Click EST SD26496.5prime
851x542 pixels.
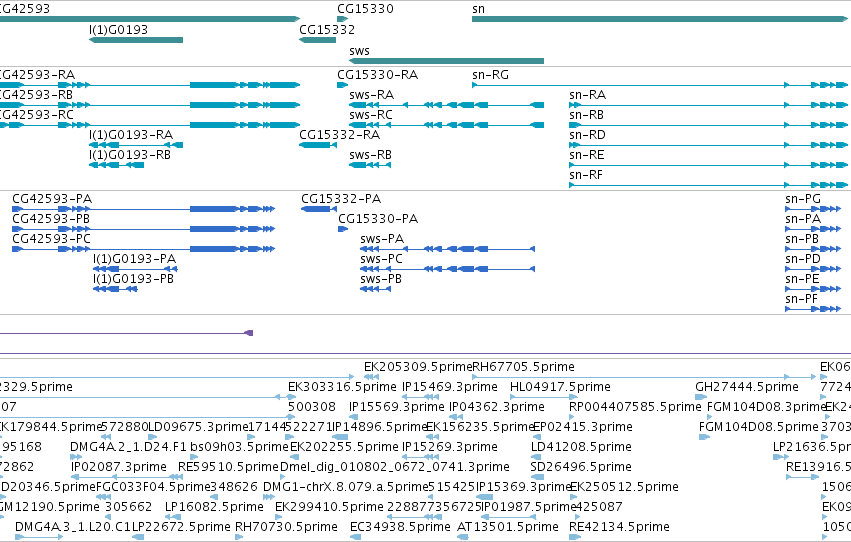[581, 468]
